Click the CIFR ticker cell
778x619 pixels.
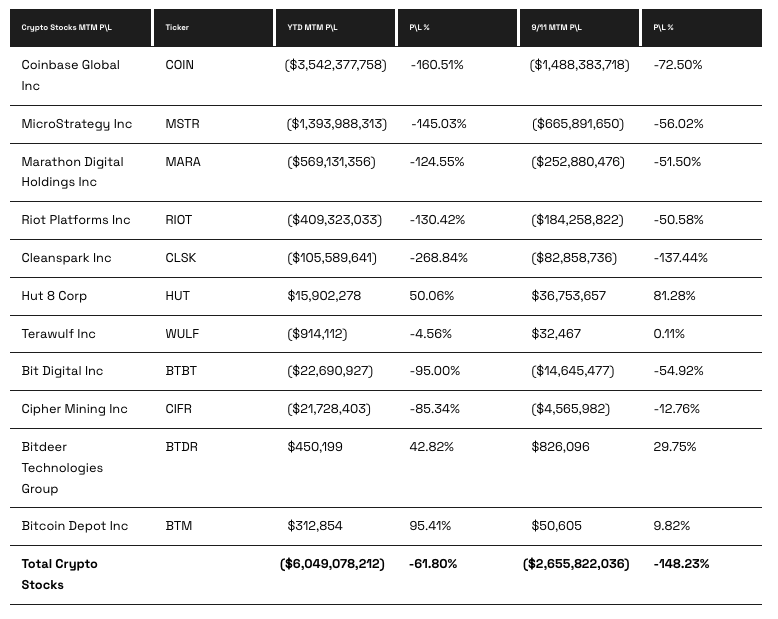point(179,409)
